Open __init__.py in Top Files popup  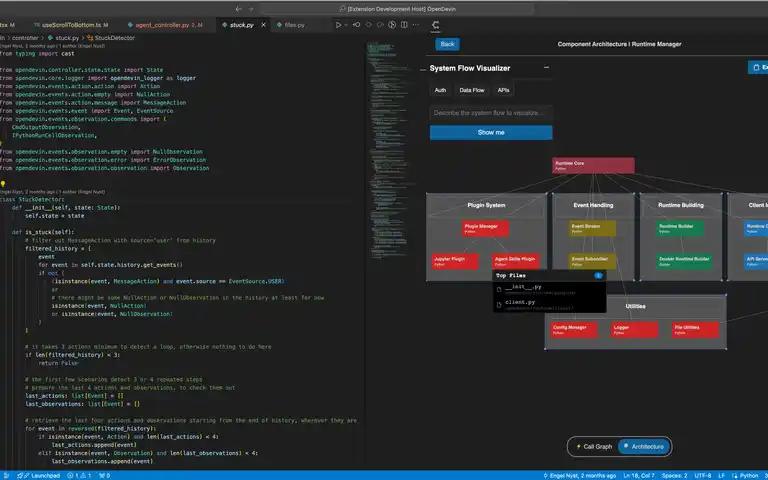pyautogui.click(x=549, y=289)
